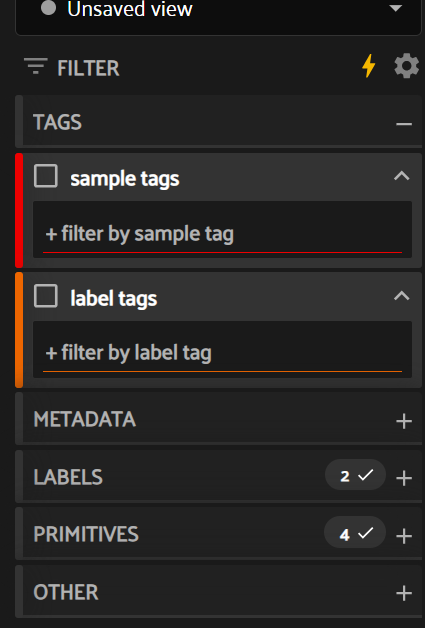This screenshot has width=425, height=628.
Task: Expand LABELS group with plus icon
Action: (x=404, y=478)
